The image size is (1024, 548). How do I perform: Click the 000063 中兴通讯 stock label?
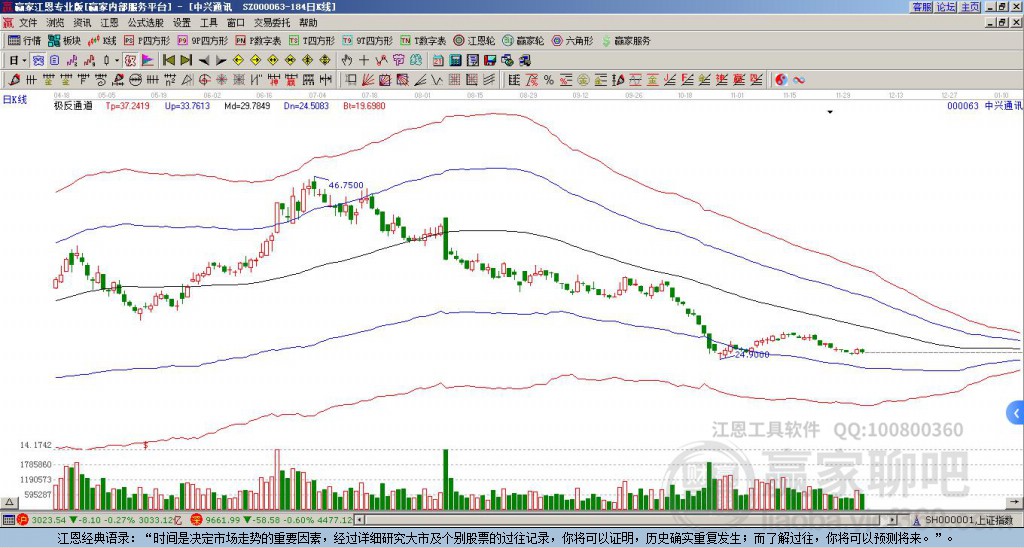[984, 106]
